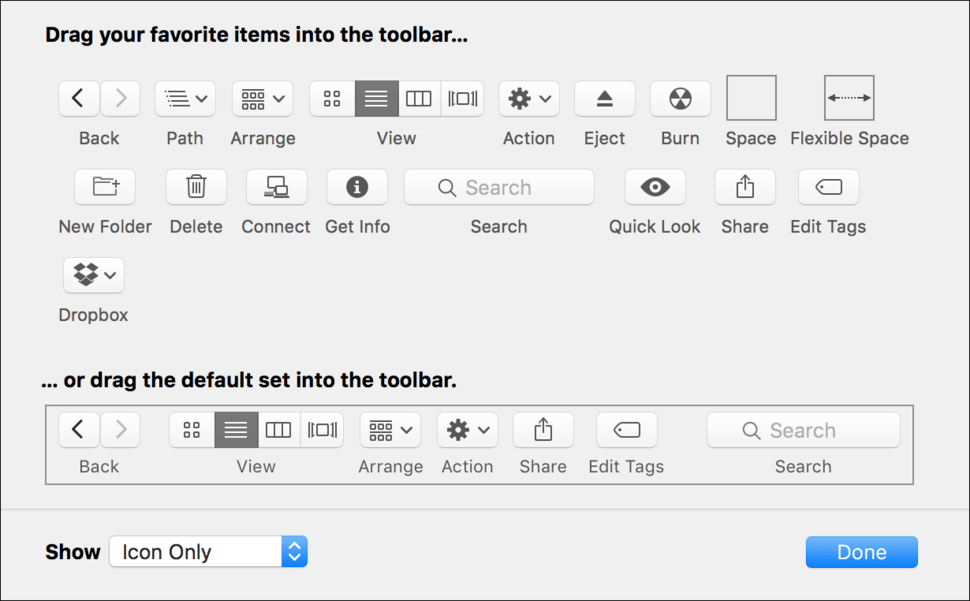Viewport: 970px width, 601px height.
Task: Click the "Delete" label text
Action: click(x=196, y=227)
